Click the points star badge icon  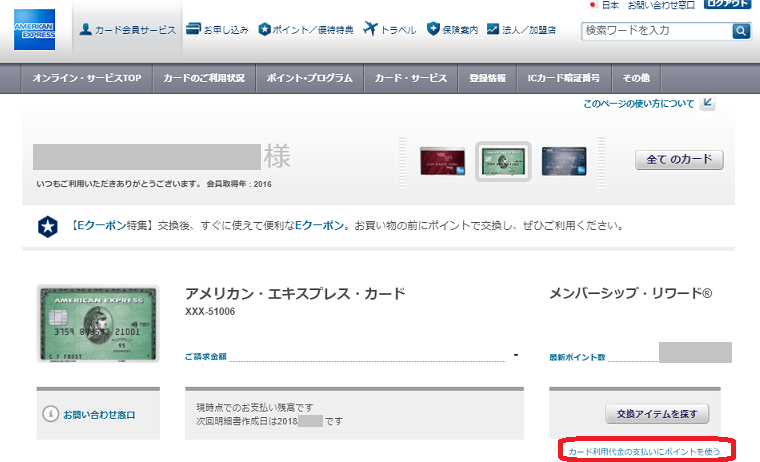264,29
